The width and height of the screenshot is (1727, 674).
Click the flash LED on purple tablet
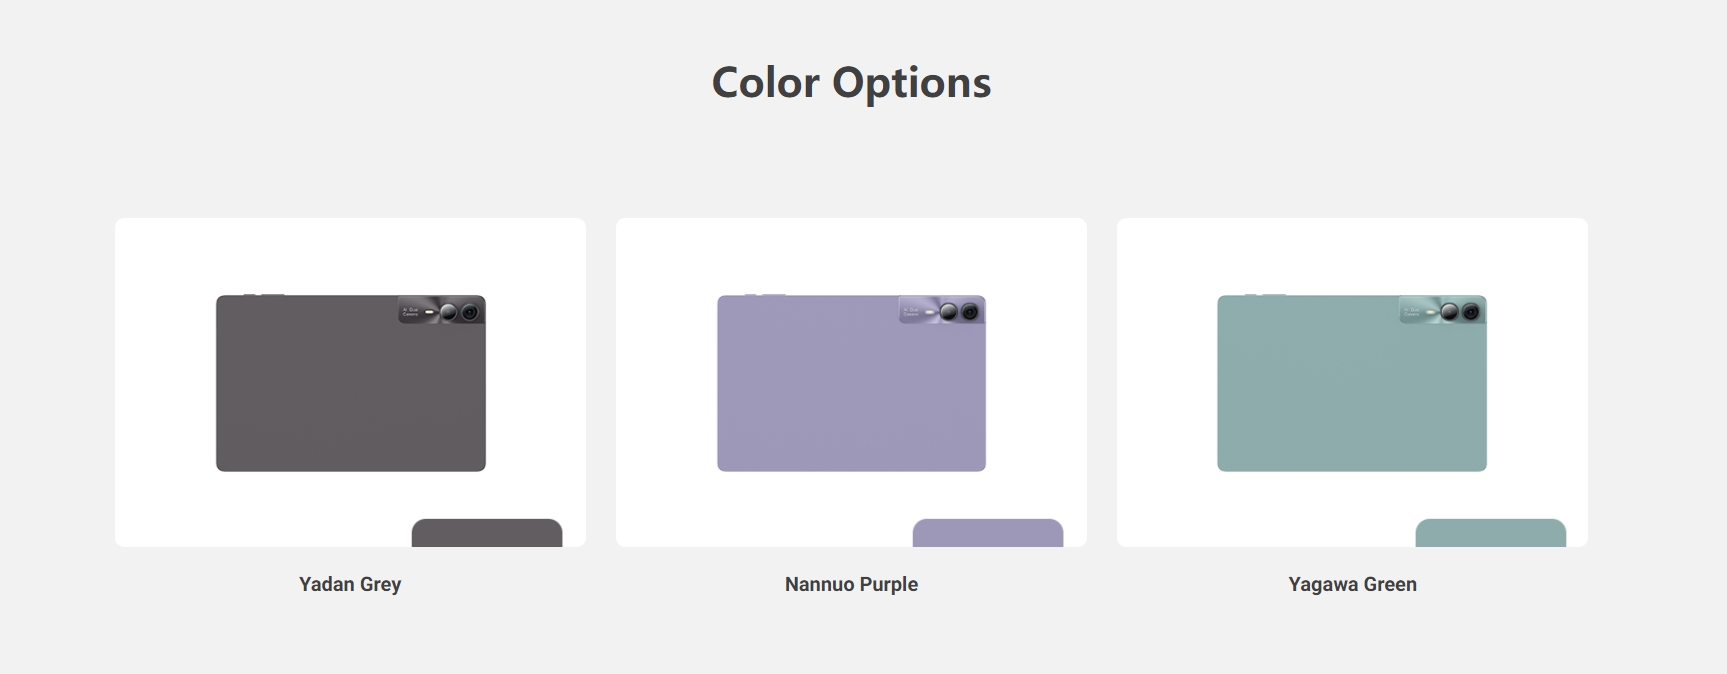click(x=930, y=312)
